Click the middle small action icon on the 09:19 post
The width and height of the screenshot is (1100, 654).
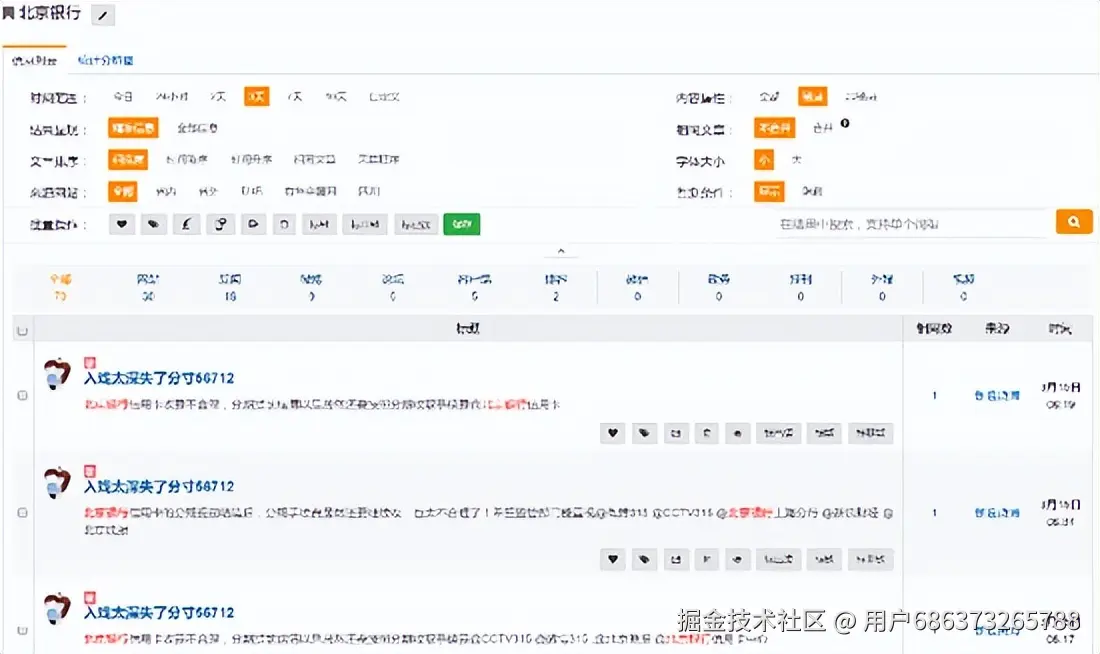click(x=706, y=433)
